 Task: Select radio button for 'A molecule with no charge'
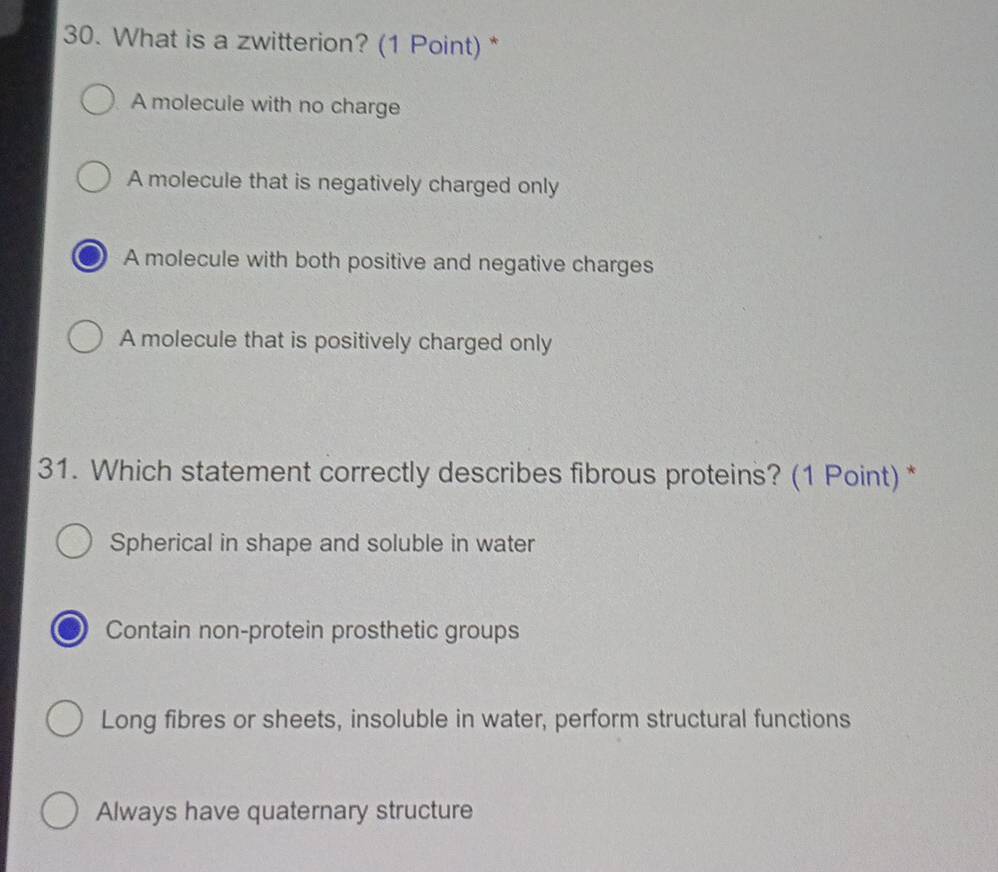click(98, 102)
